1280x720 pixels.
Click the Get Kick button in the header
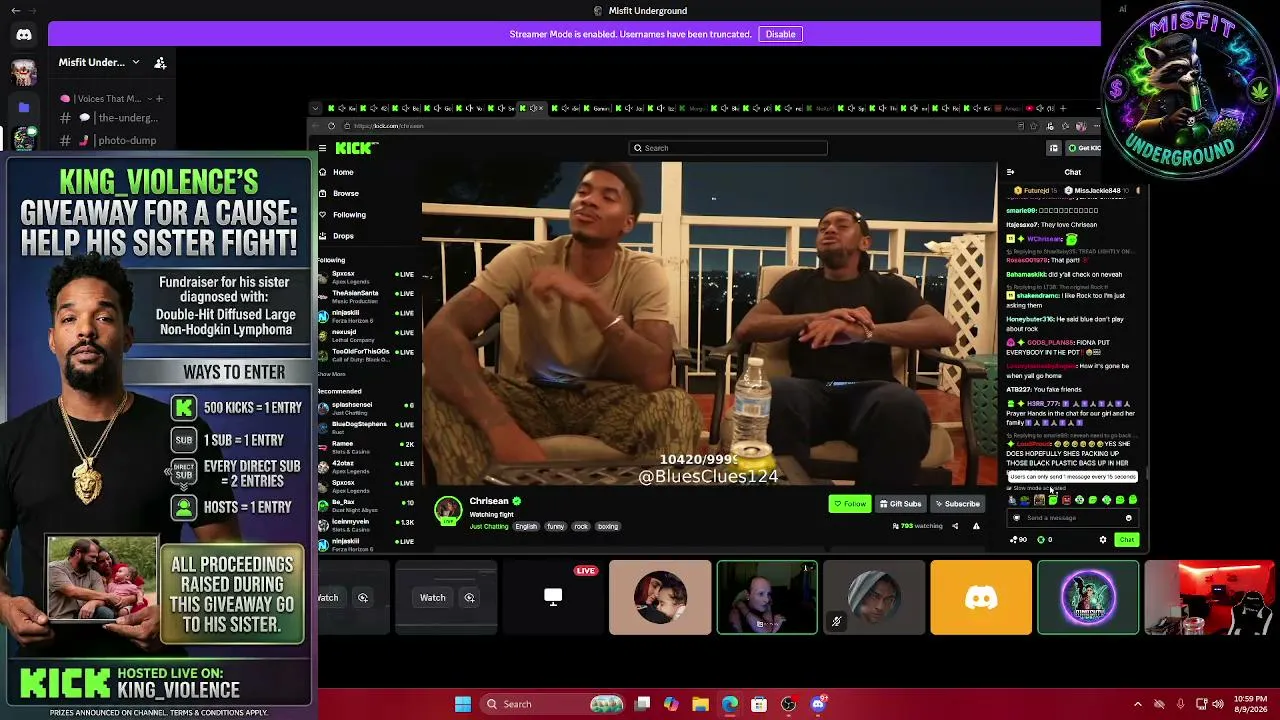(1084, 148)
